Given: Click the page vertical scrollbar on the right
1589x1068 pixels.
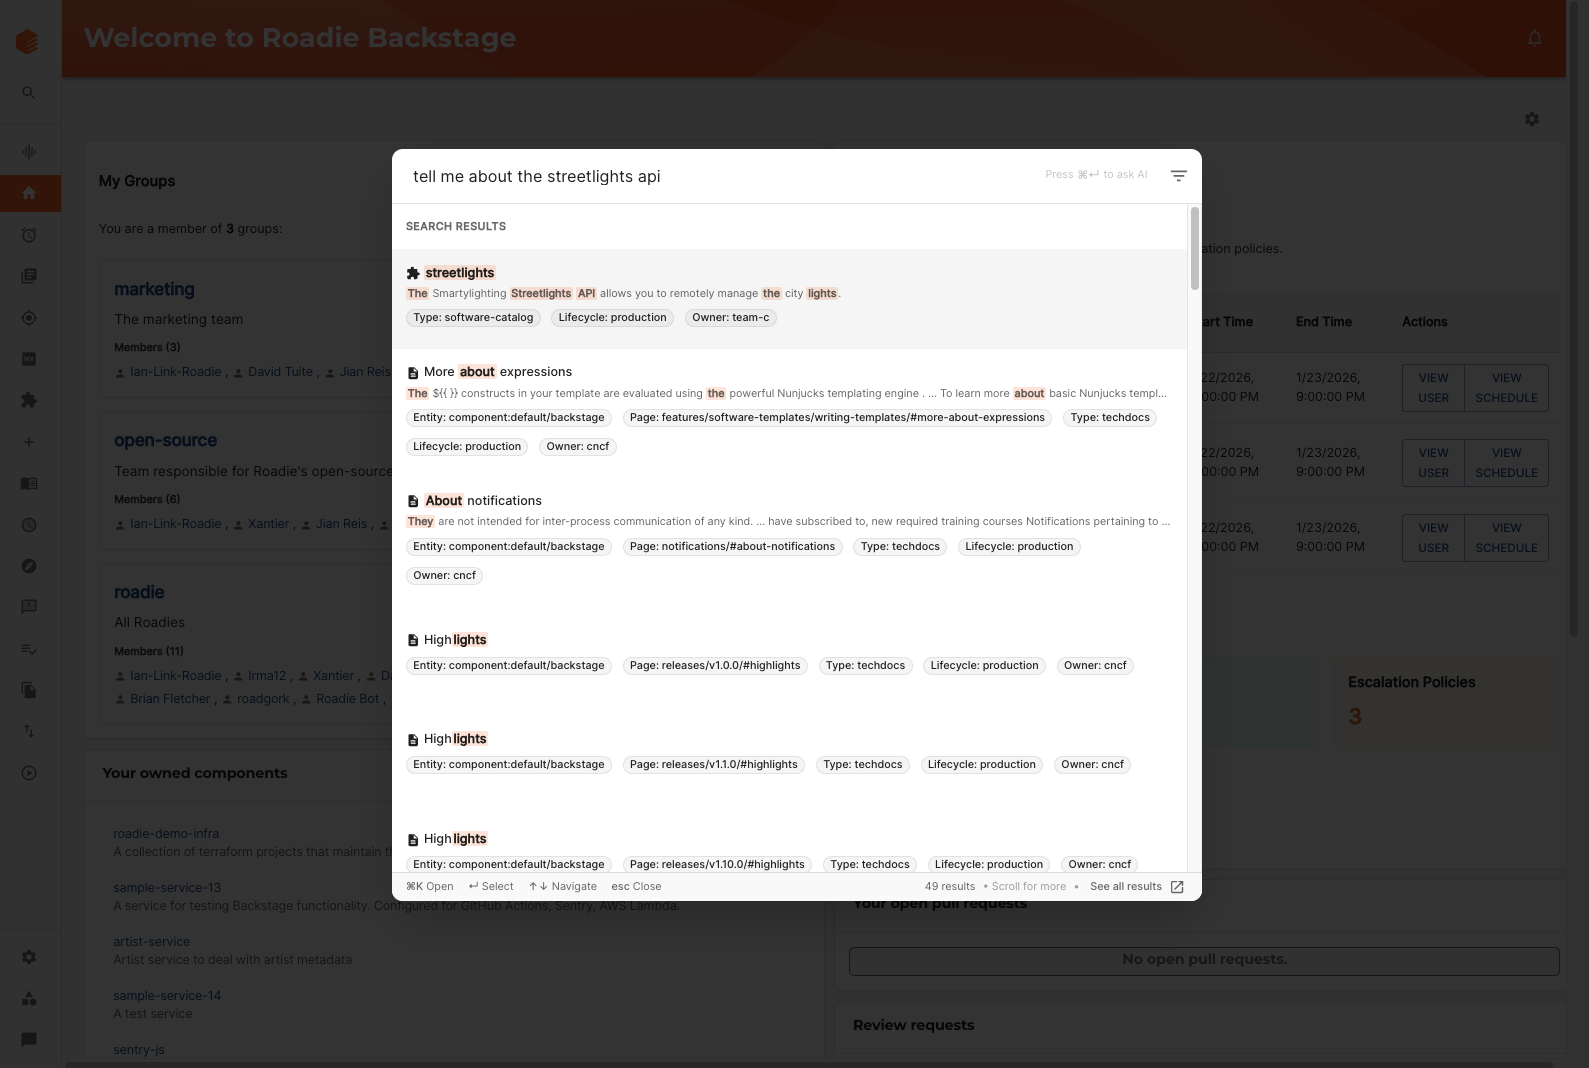Looking at the screenshot, I should (x=1573, y=320).
